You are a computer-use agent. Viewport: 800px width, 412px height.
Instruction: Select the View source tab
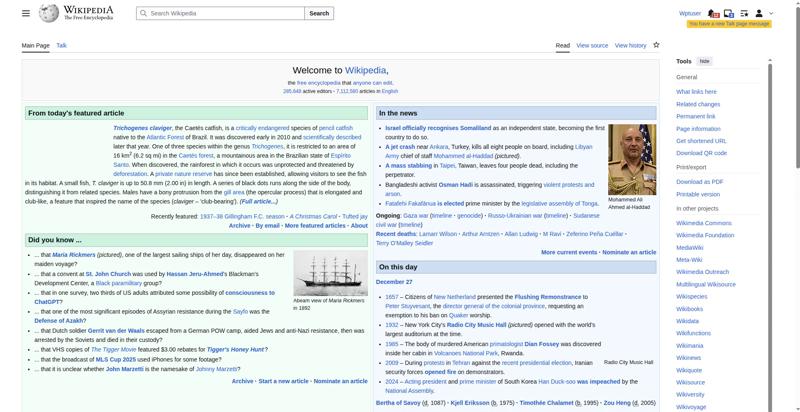coord(592,45)
